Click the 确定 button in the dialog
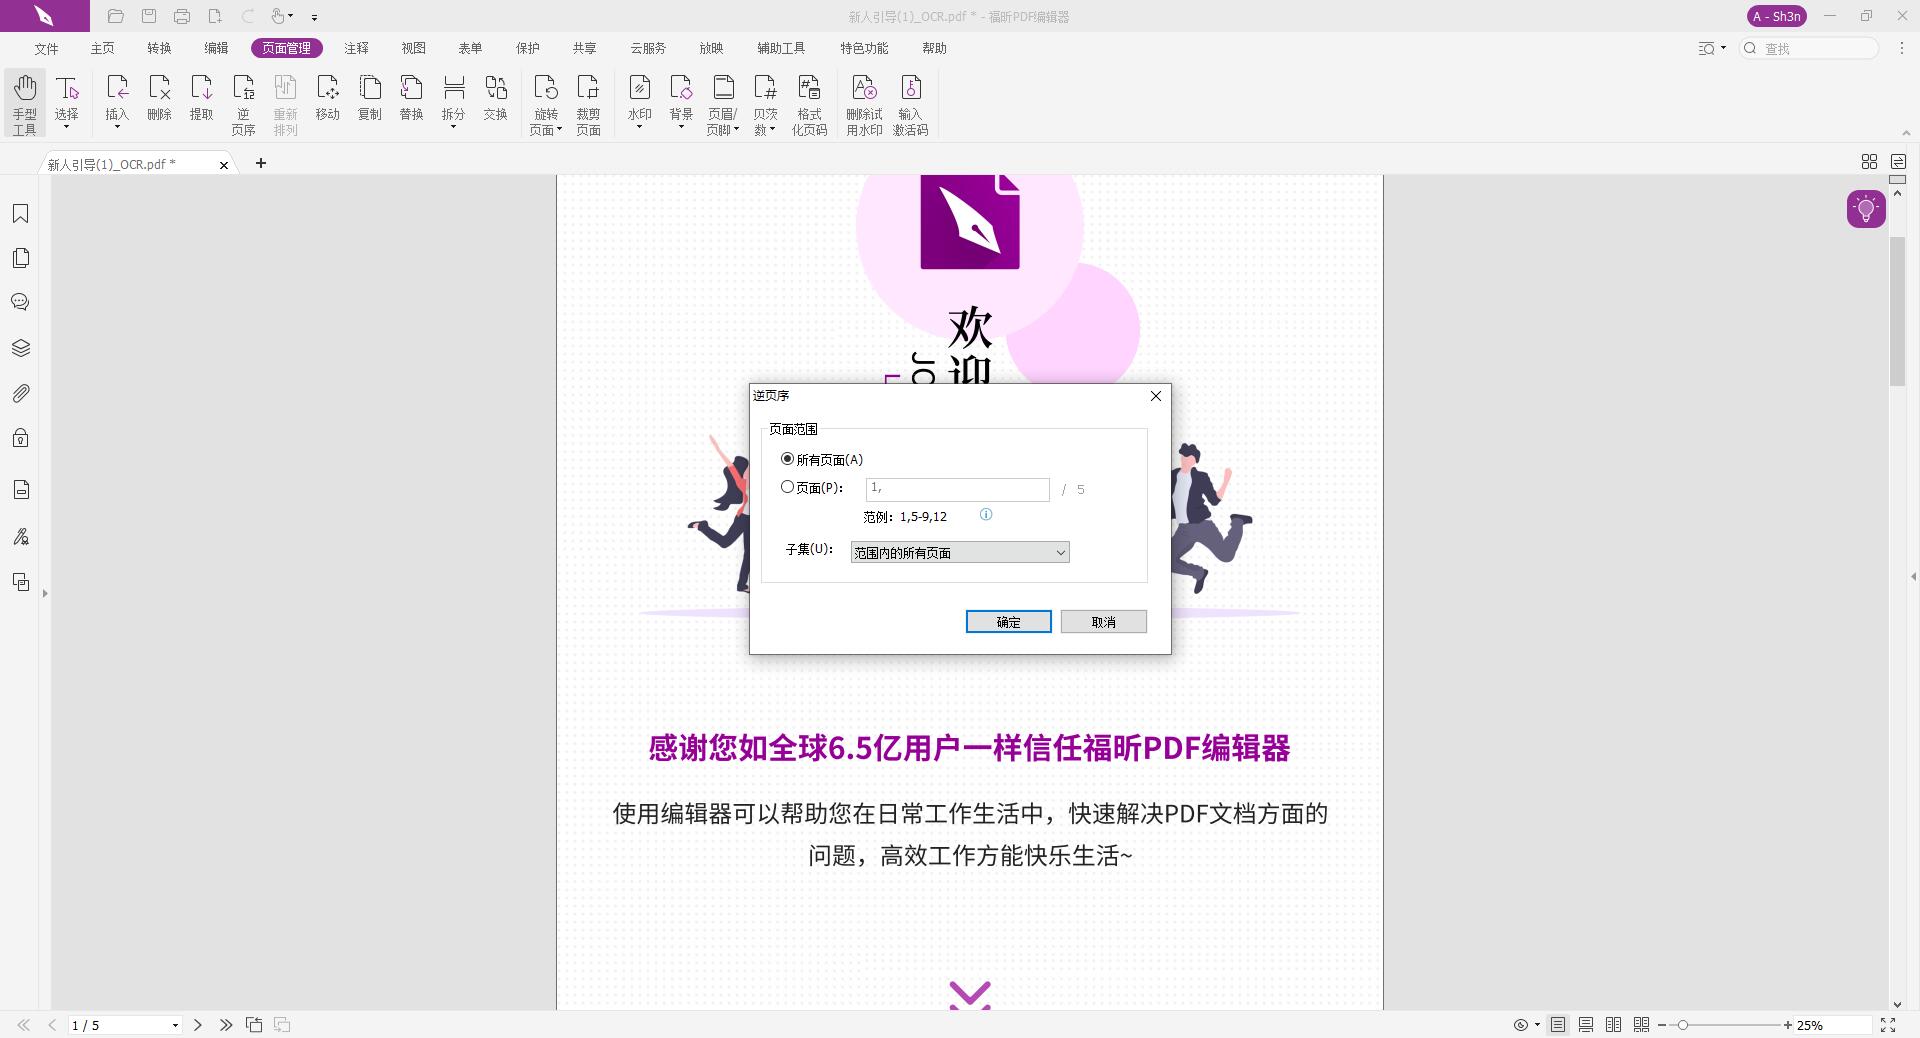 click(x=1008, y=621)
